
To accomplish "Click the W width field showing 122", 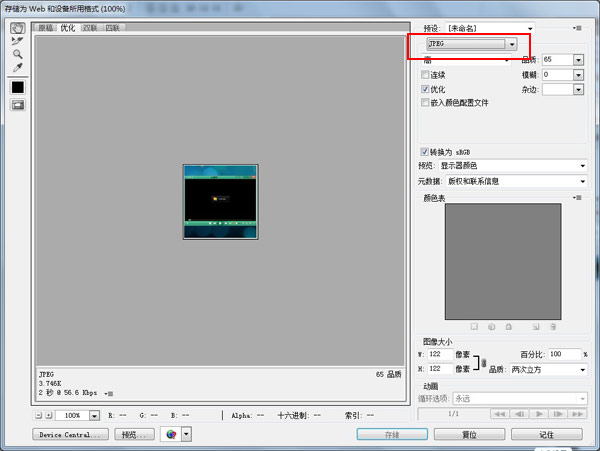I will 440,354.
